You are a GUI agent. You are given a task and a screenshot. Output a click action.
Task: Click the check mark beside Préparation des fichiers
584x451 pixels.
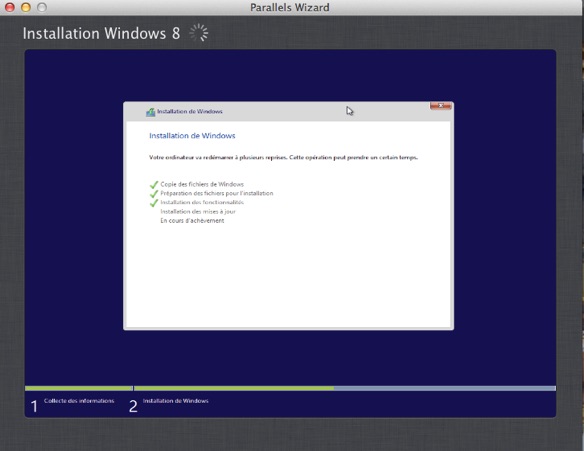[154, 194]
